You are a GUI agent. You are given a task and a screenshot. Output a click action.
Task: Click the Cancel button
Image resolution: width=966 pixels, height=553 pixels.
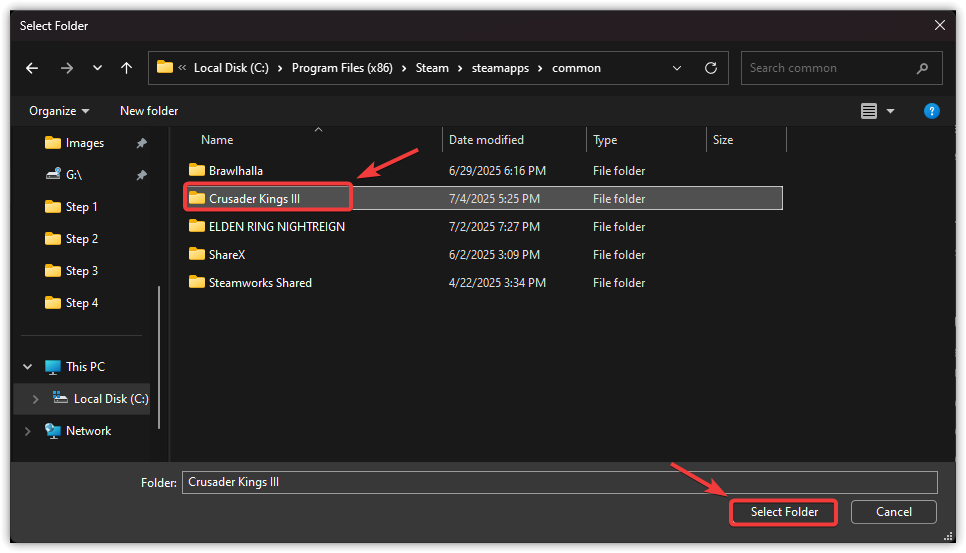(893, 512)
